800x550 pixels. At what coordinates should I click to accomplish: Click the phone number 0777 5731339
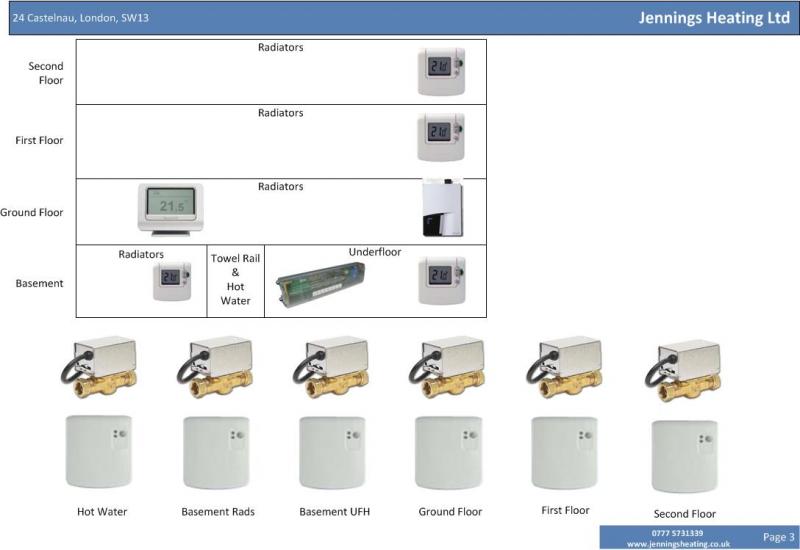[x=677, y=533]
